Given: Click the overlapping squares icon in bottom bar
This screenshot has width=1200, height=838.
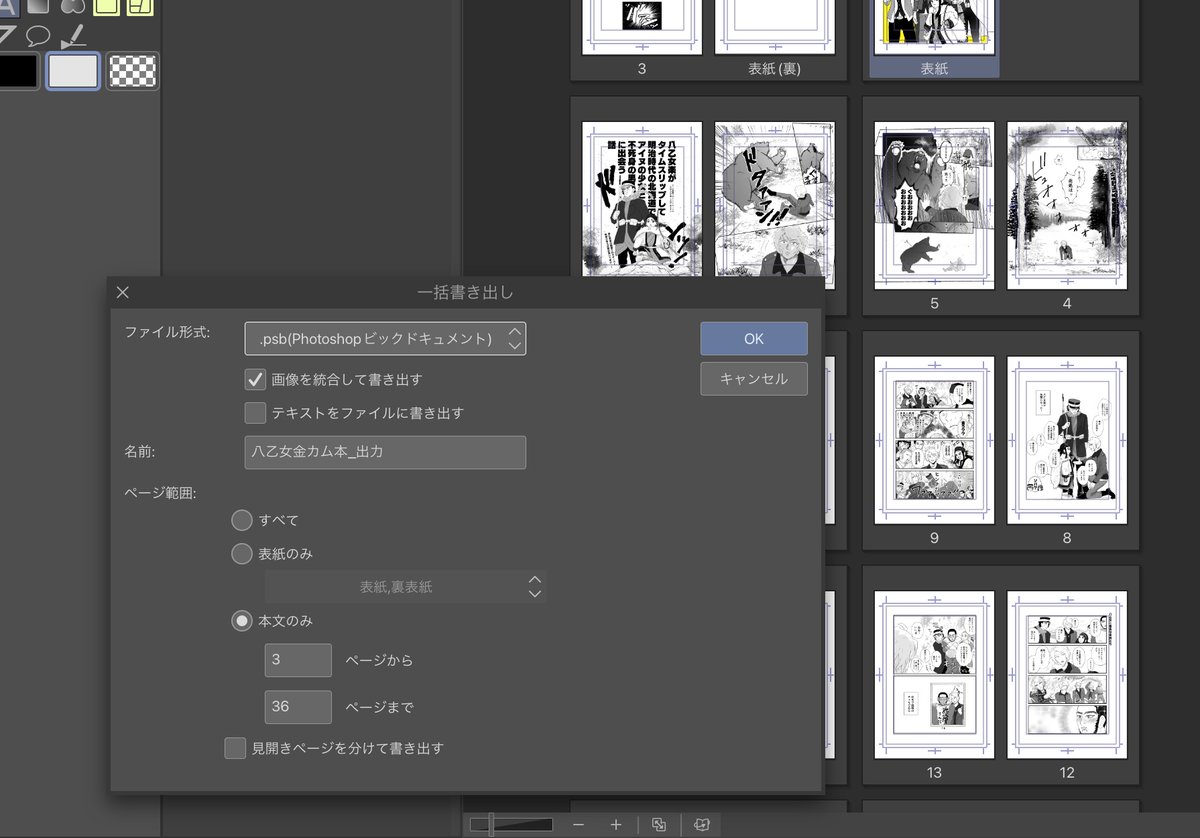Looking at the screenshot, I should click(x=659, y=825).
